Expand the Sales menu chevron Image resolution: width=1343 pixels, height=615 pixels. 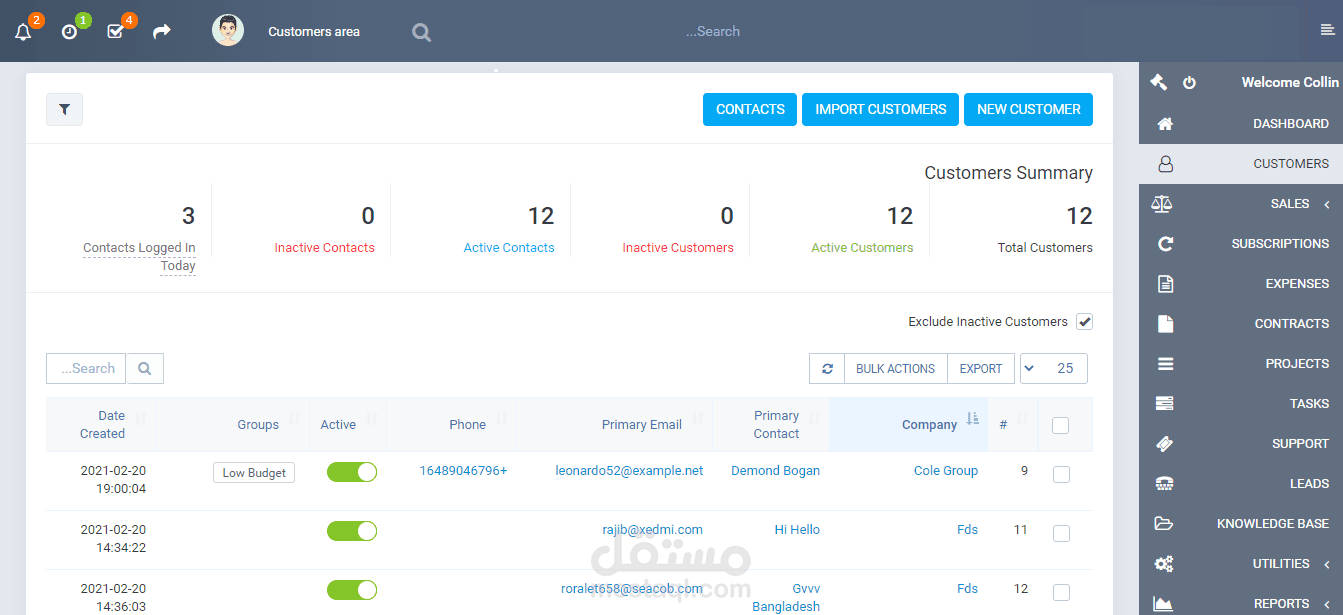click(1327, 205)
